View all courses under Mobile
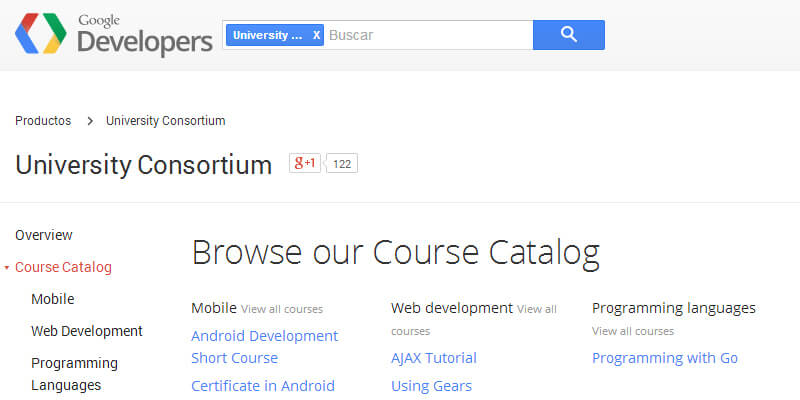Screen dimensions: 800x400 [282, 309]
